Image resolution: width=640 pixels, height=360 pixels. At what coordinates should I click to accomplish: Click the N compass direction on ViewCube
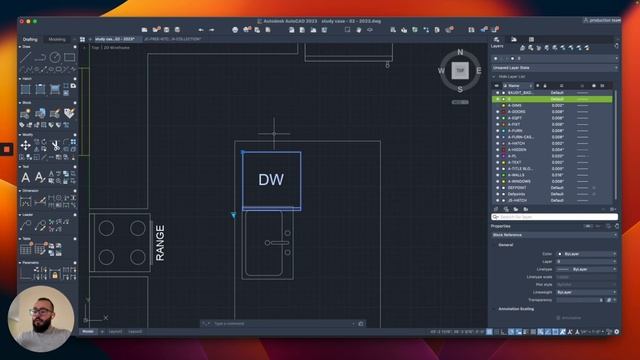point(460,52)
